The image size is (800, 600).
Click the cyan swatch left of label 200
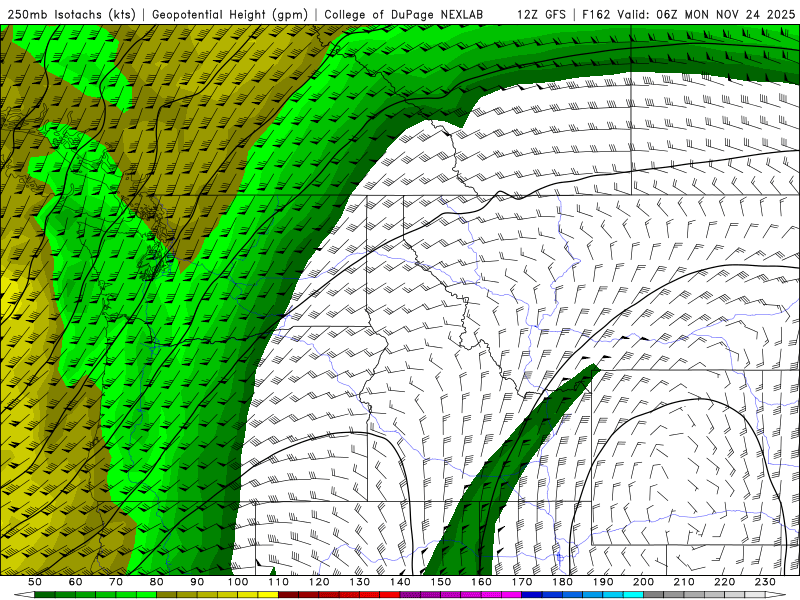[634, 595]
